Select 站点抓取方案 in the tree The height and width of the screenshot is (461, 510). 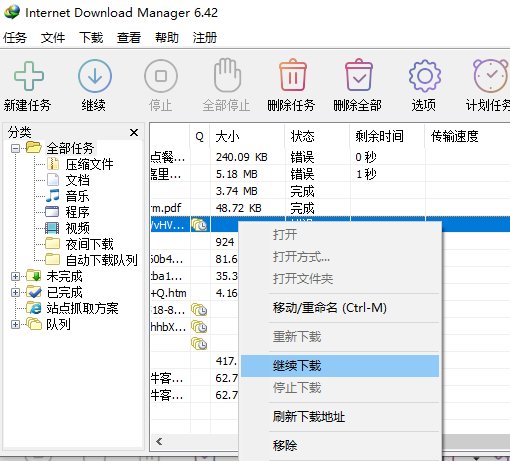[x=82, y=308]
